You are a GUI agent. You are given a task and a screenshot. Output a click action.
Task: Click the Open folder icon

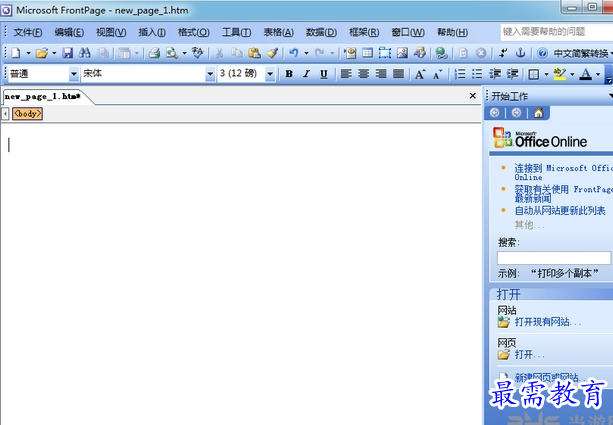[x=41, y=53]
